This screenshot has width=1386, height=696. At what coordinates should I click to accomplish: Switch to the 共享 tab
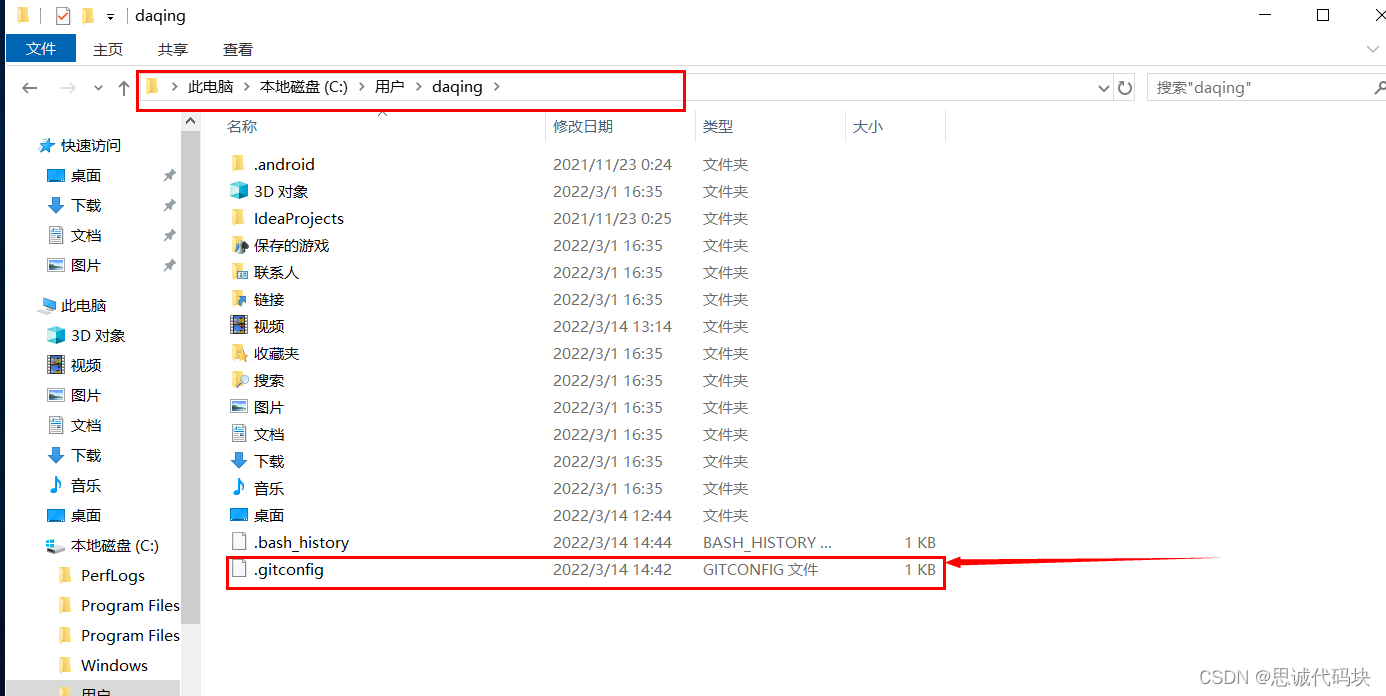pyautogui.click(x=173, y=49)
